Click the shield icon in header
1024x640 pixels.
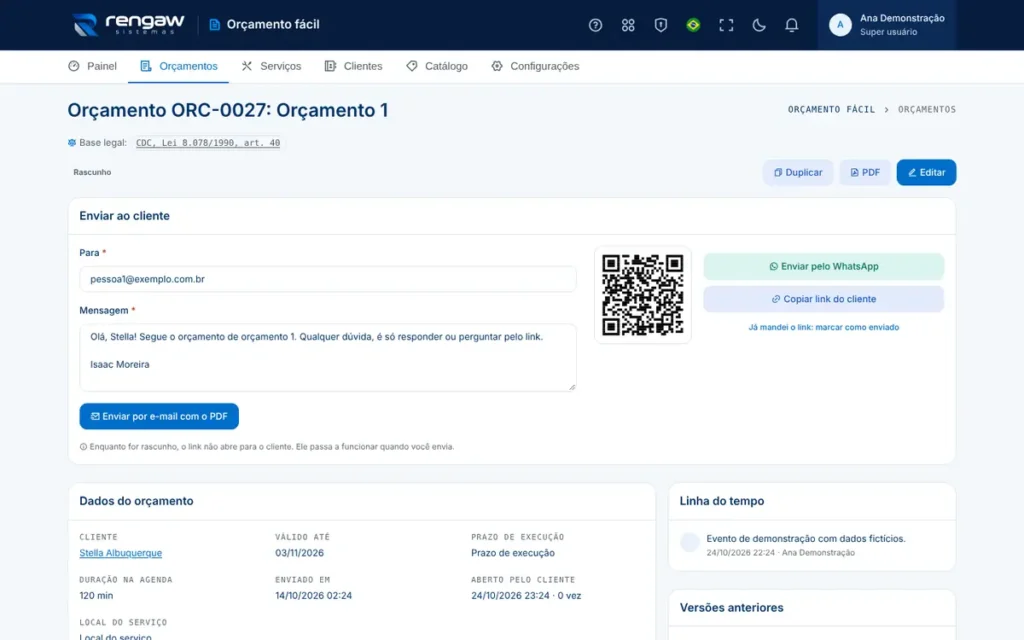[x=660, y=25]
